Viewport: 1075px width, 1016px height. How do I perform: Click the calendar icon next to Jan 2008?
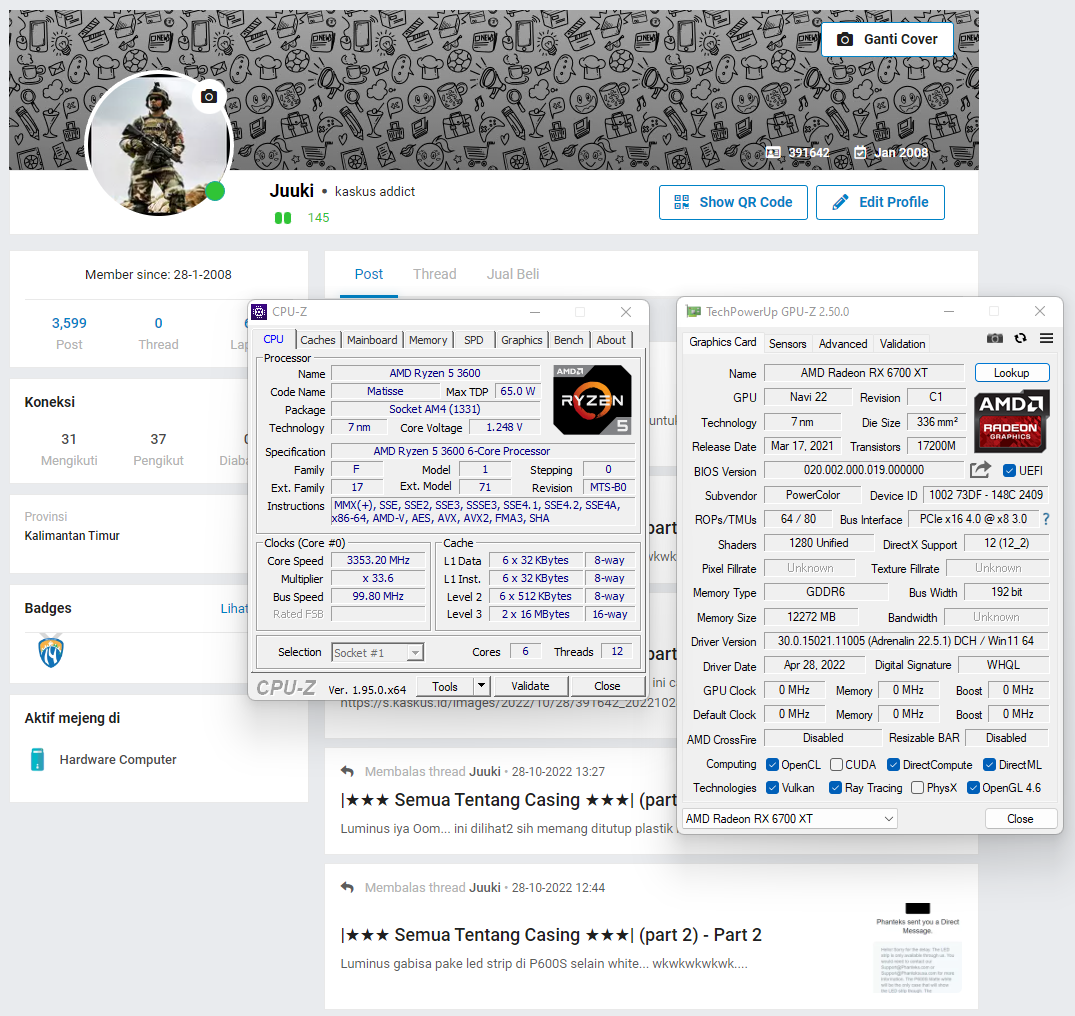tap(860, 152)
